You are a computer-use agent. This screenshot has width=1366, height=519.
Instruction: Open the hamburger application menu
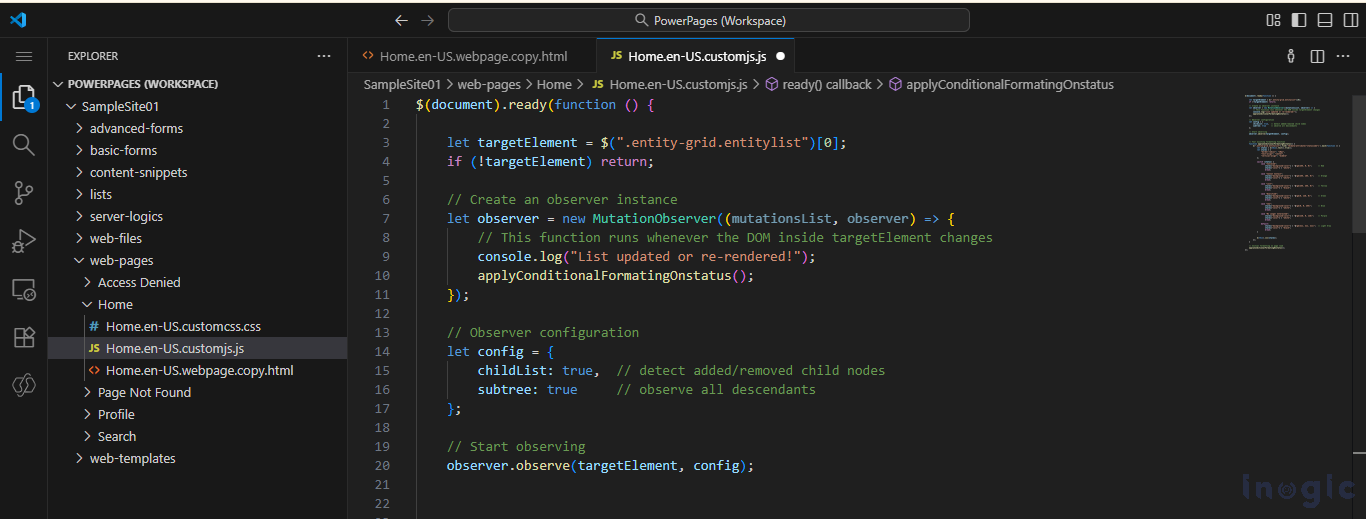tap(24, 57)
